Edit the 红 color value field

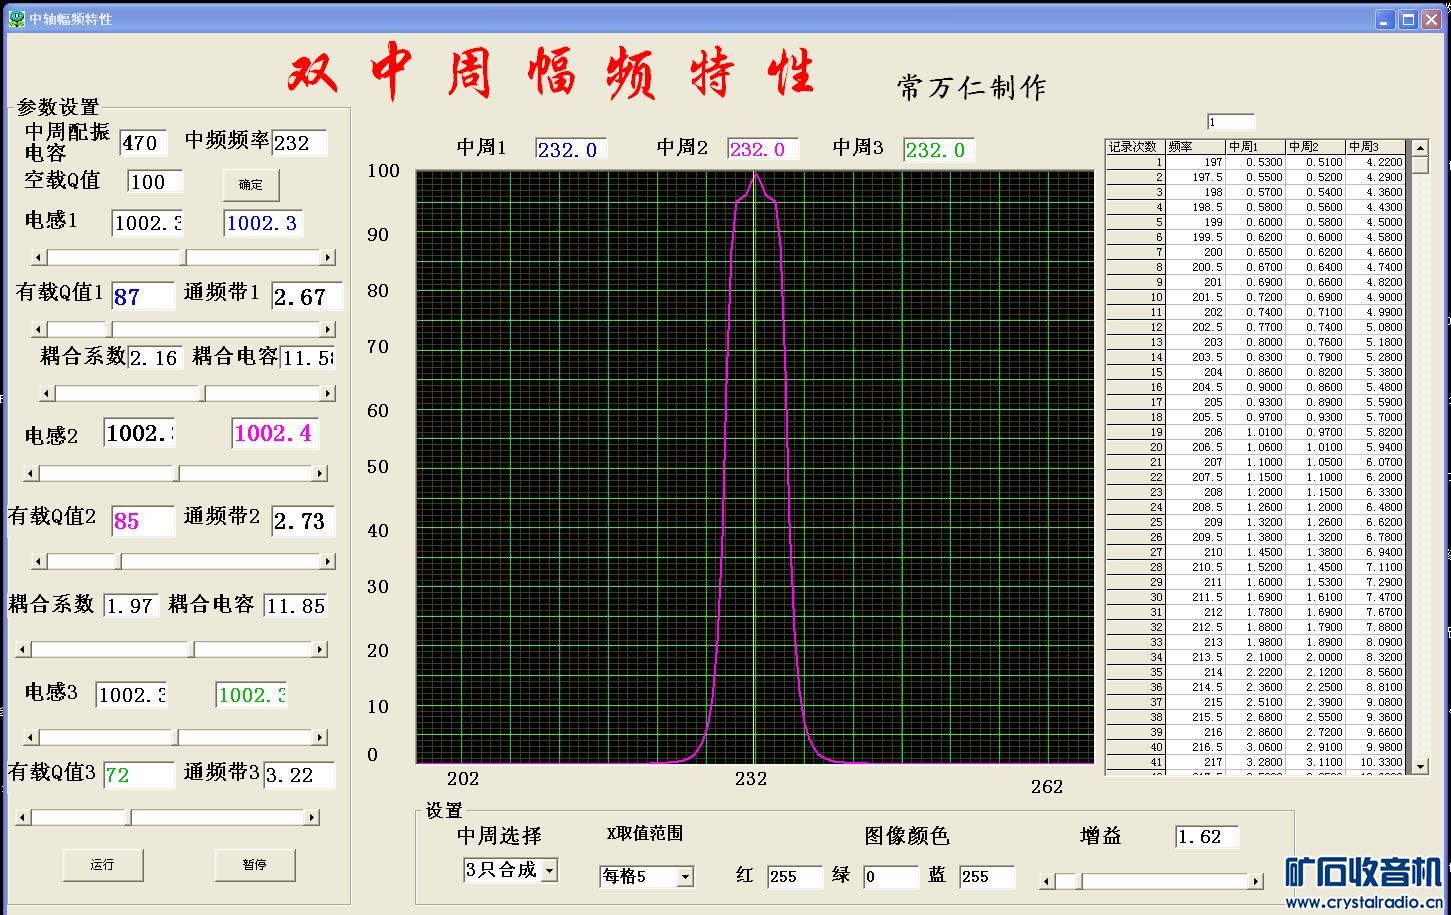[795, 877]
